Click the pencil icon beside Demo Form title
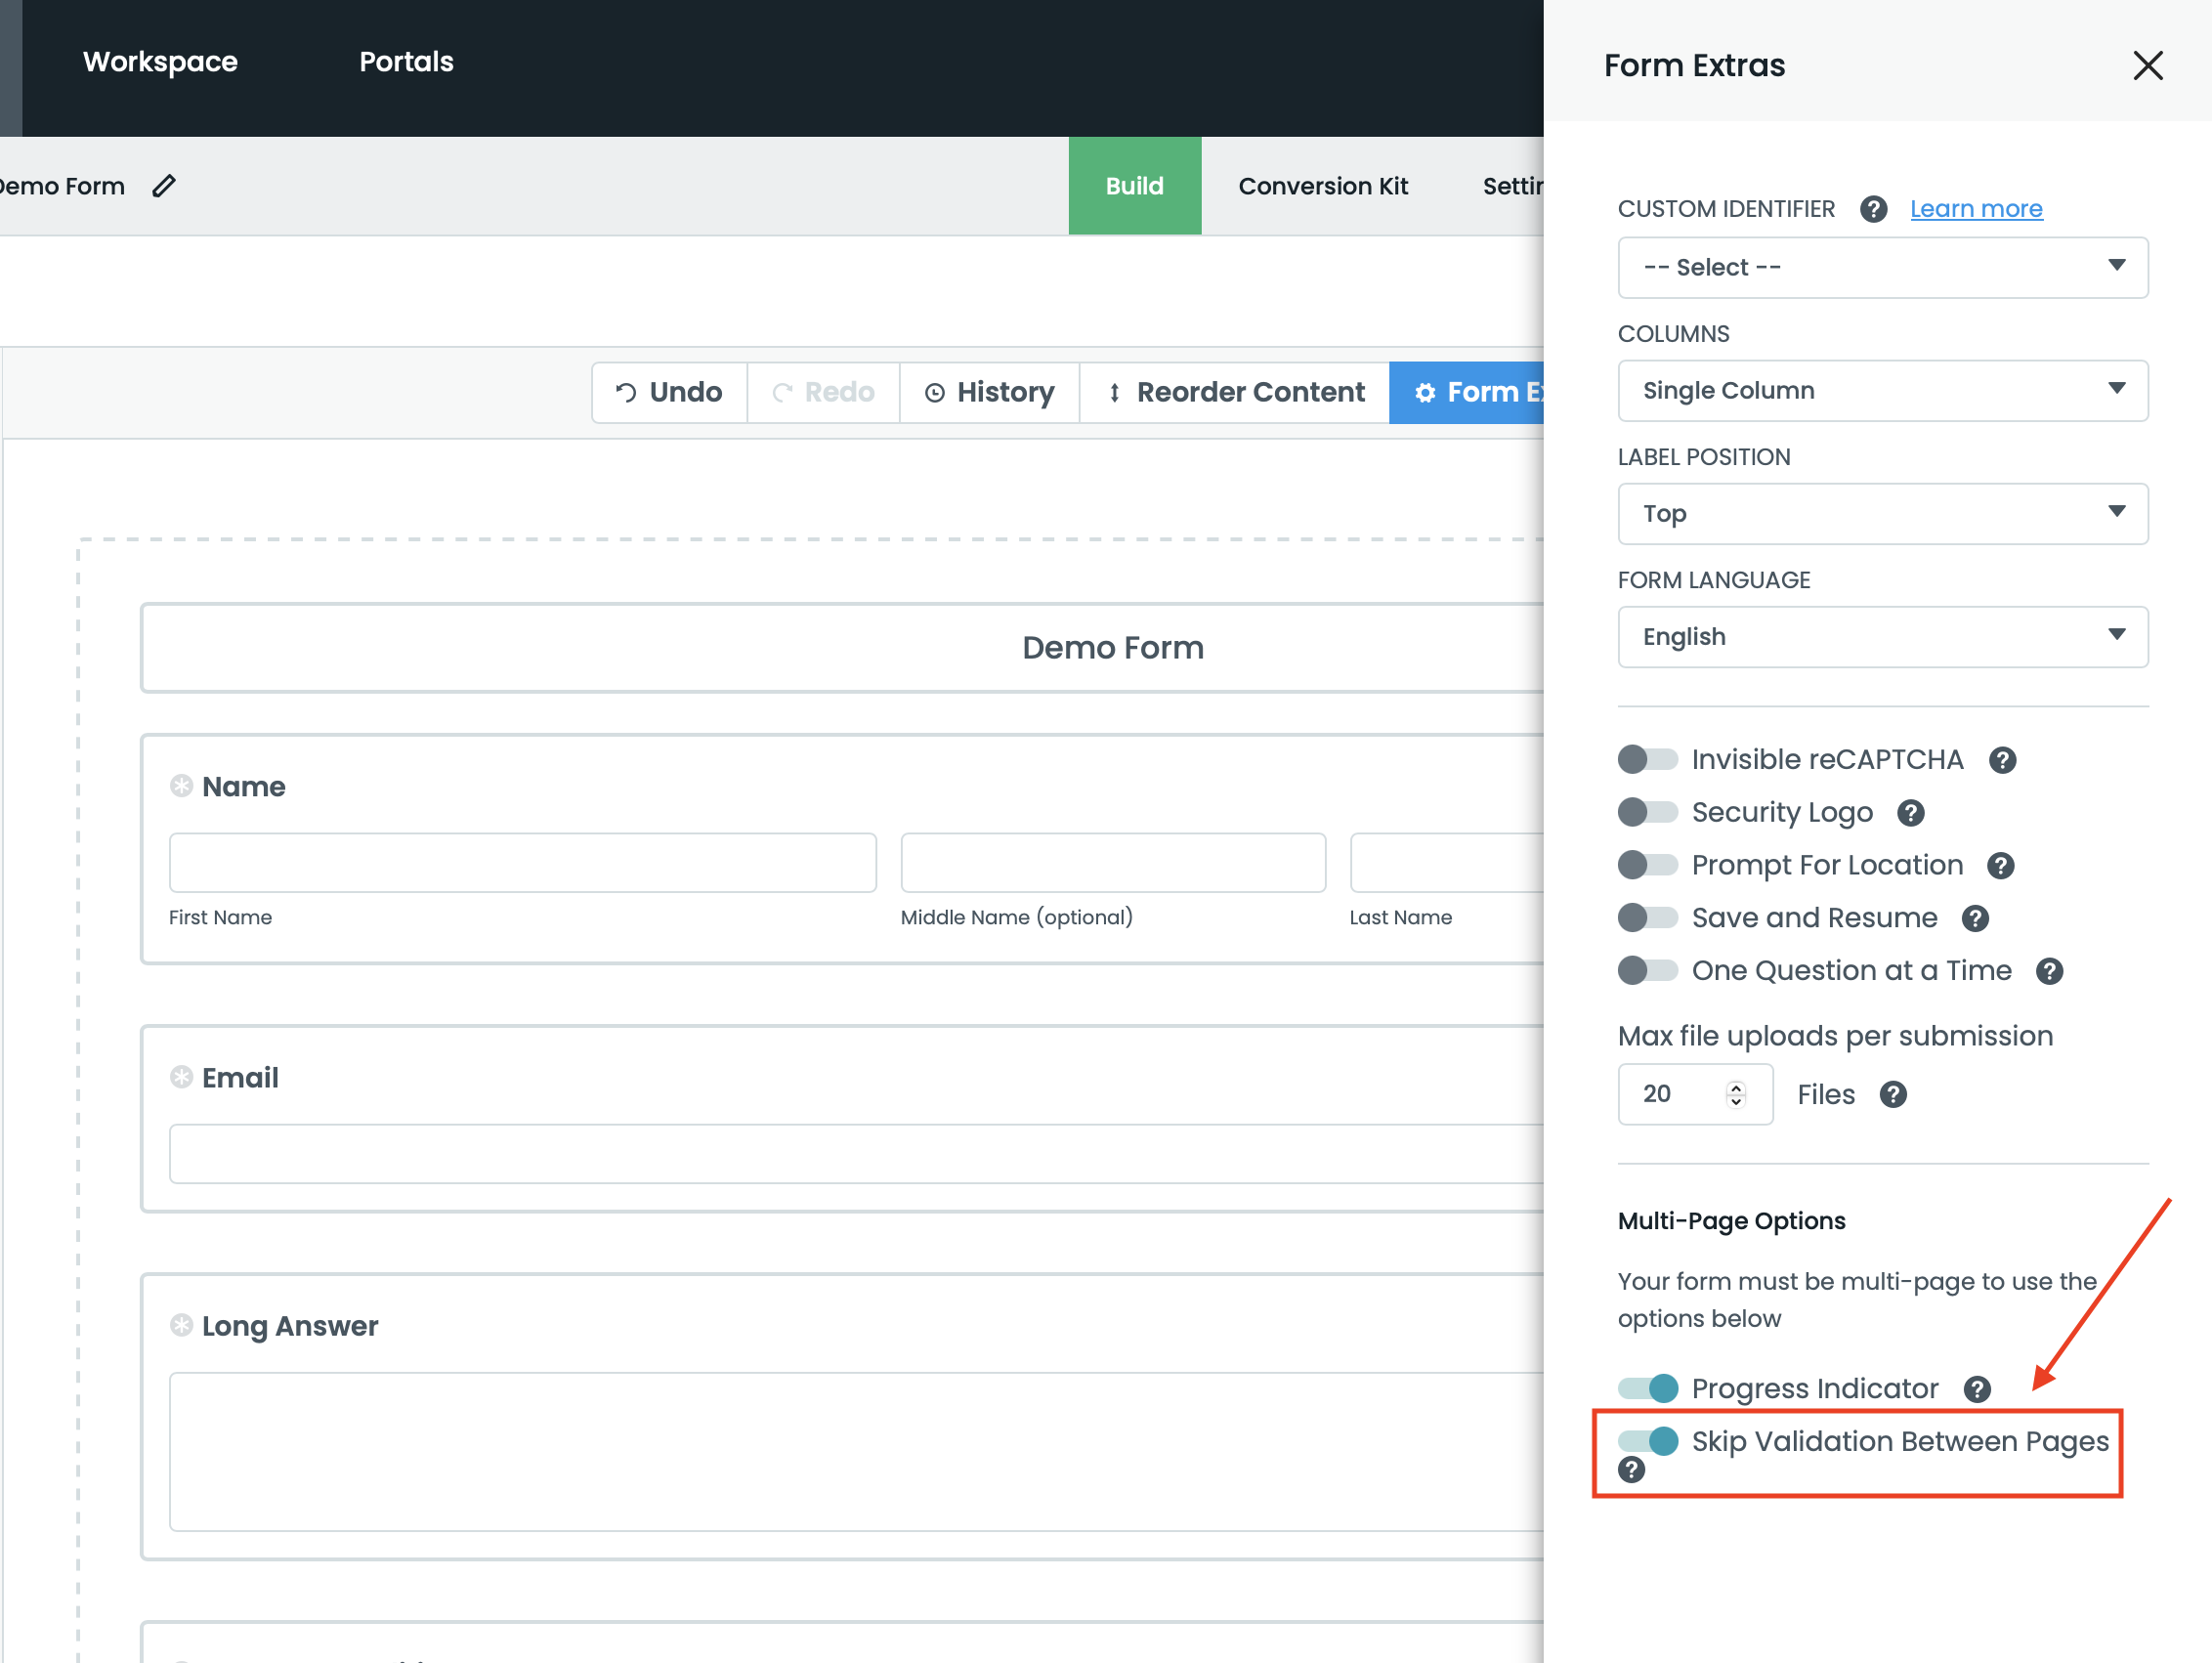 pyautogui.click(x=164, y=186)
